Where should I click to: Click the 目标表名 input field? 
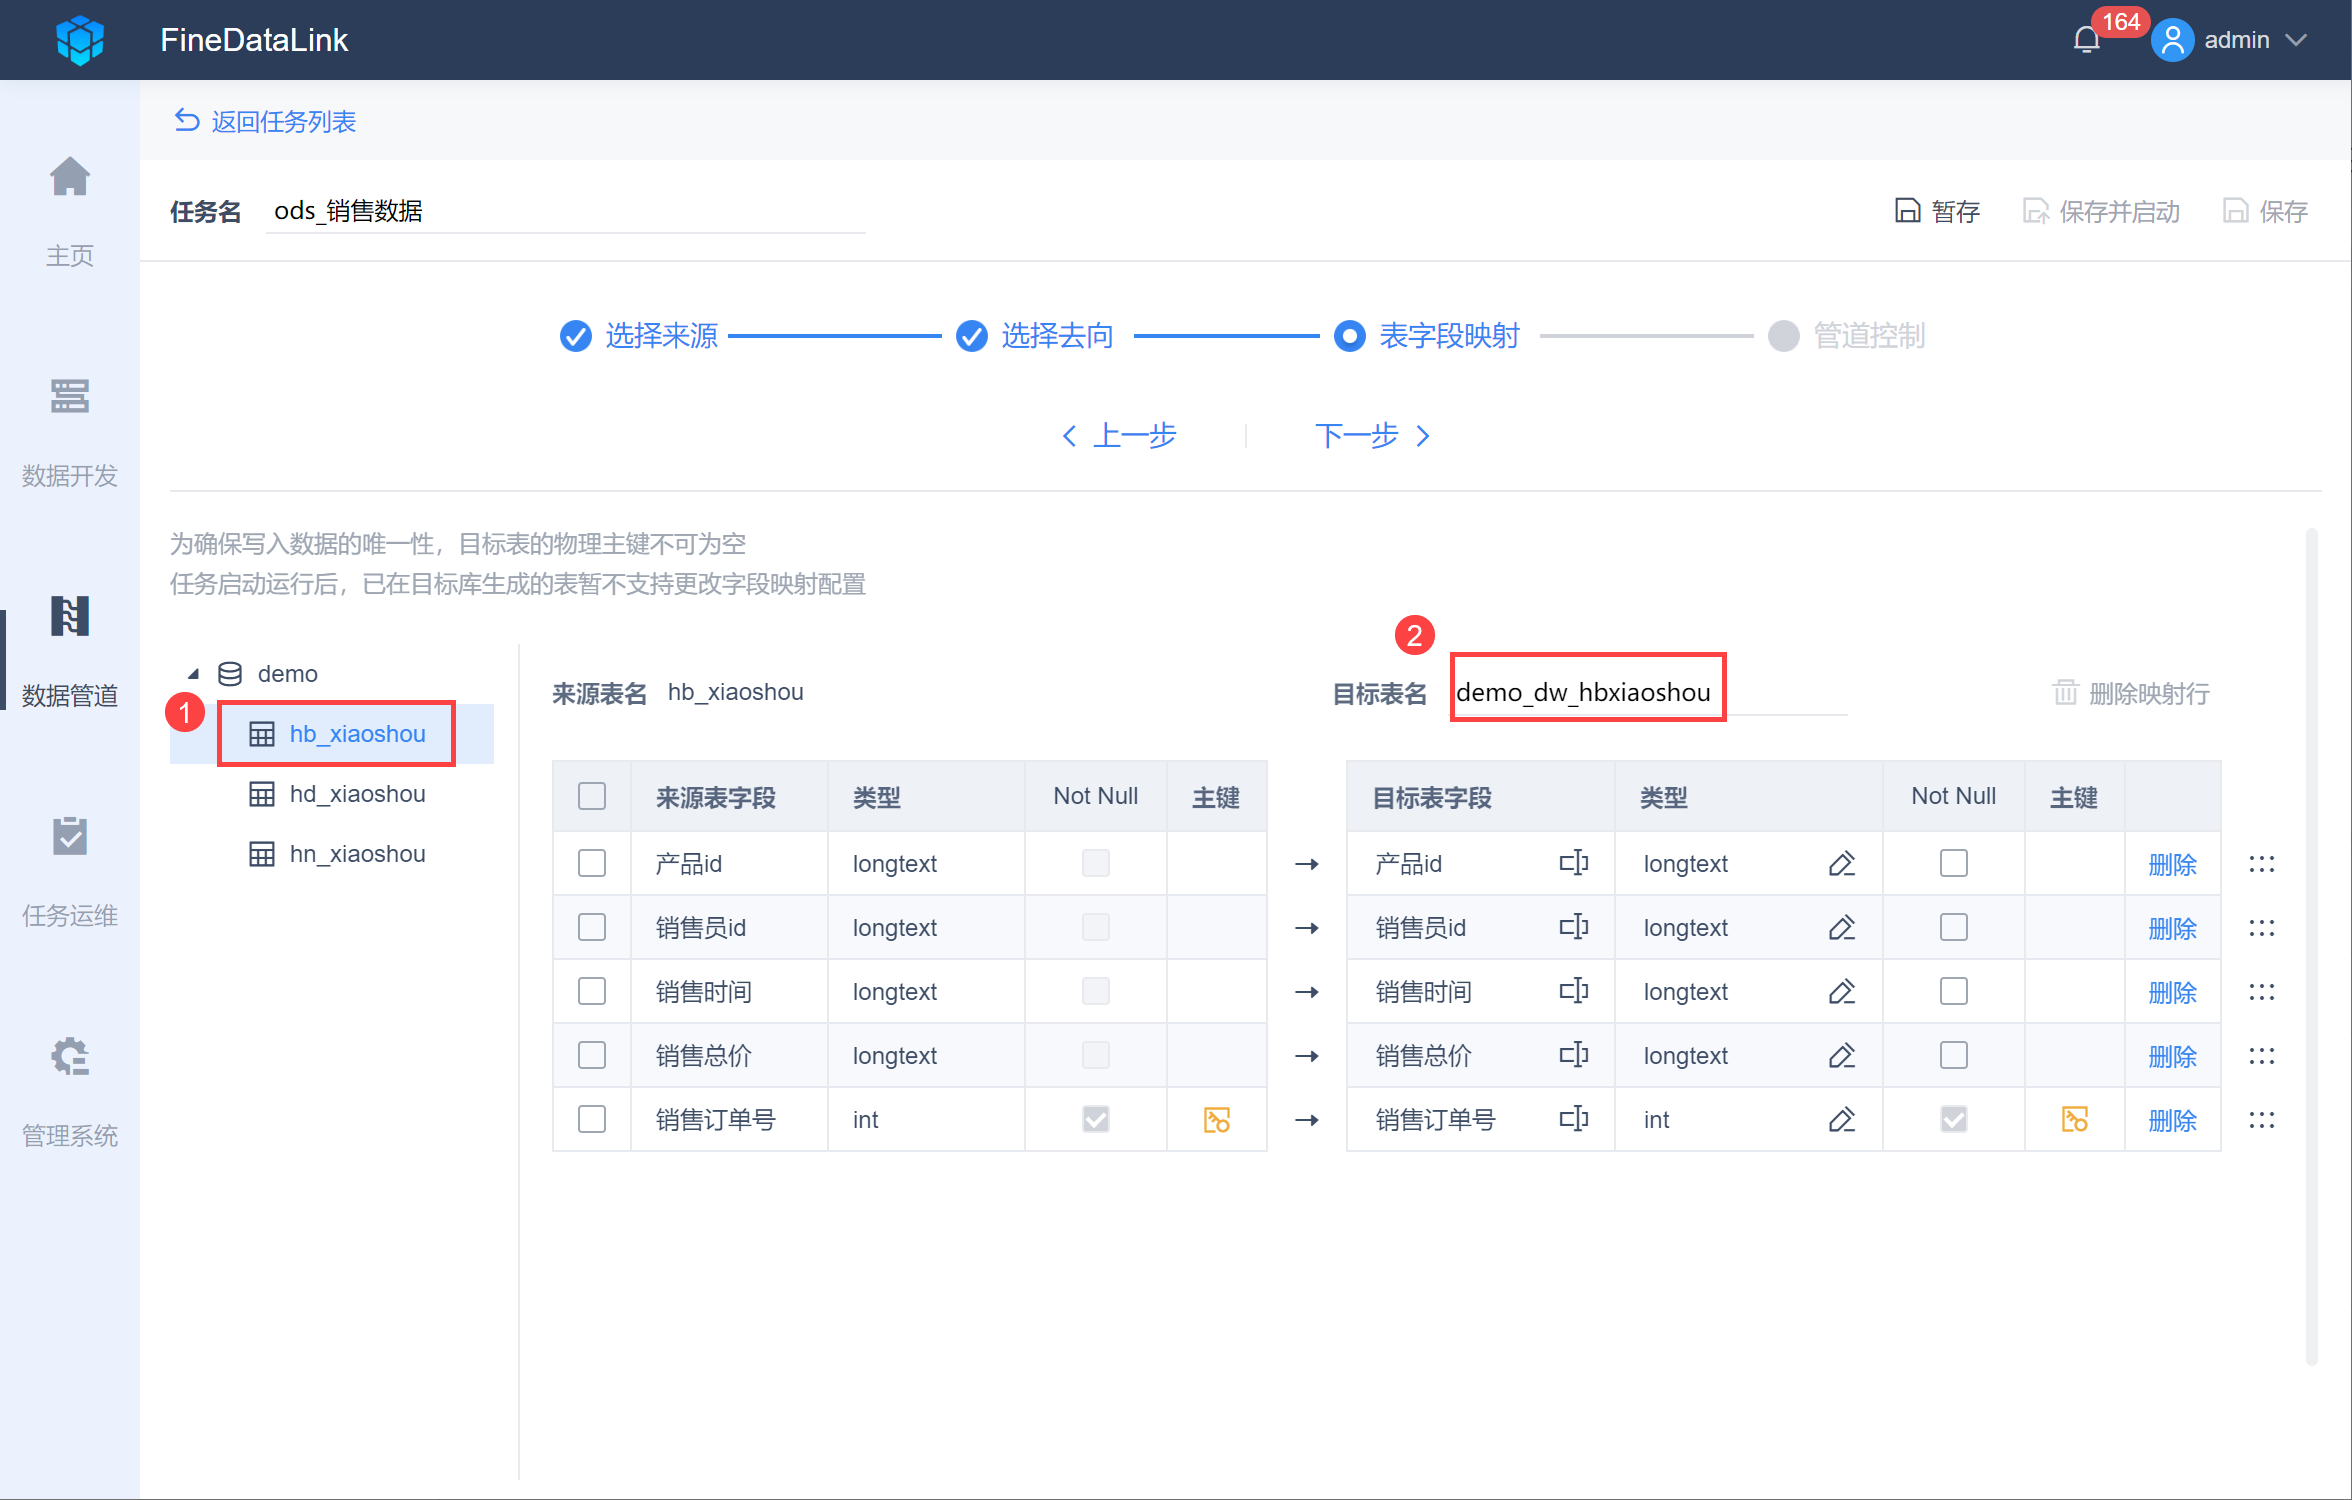pyautogui.click(x=1648, y=692)
